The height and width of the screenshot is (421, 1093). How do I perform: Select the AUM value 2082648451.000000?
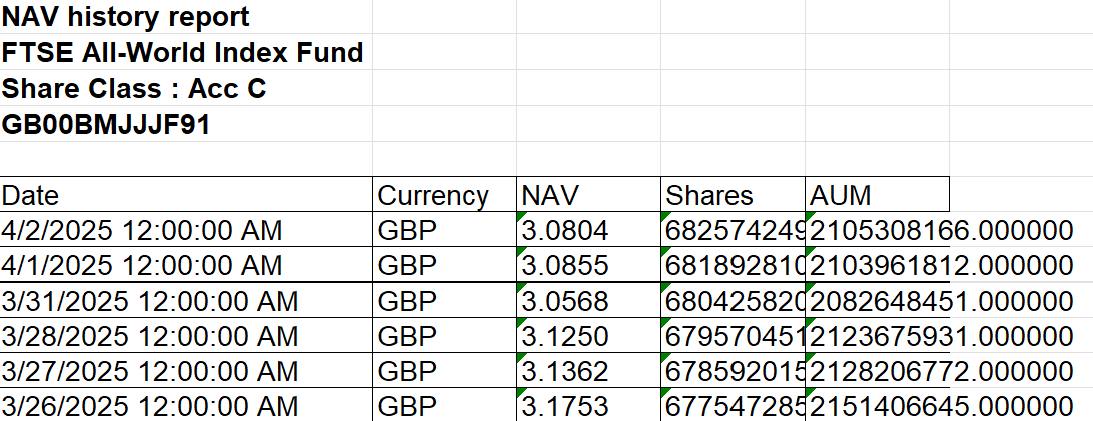[x=877, y=300]
